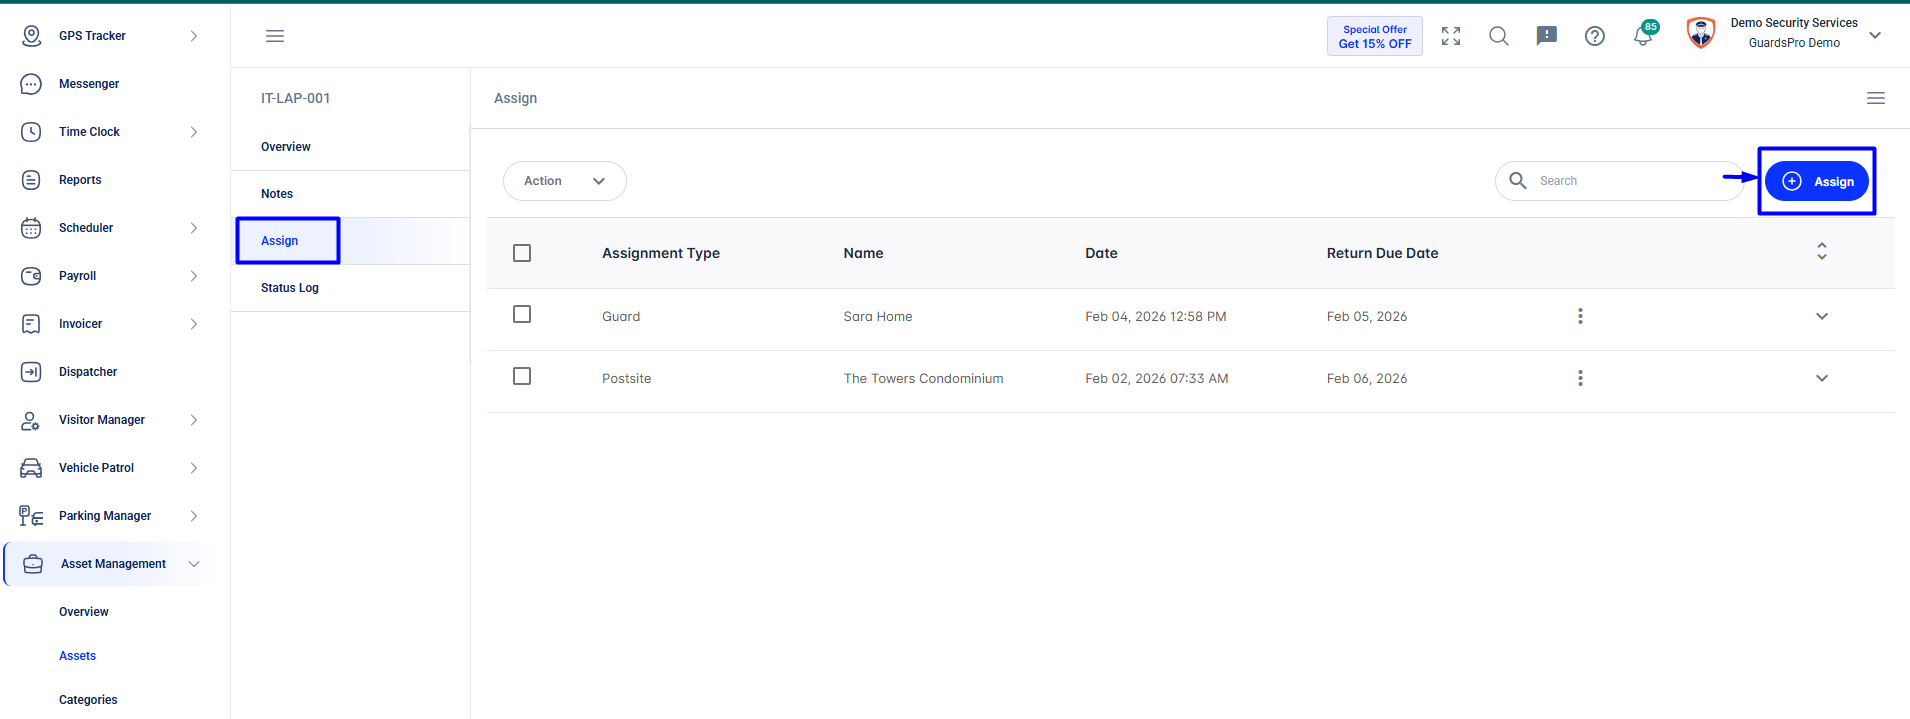The height and width of the screenshot is (719, 1910).
Task: Toggle the hamburger menu in top bar
Action: [275, 36]
